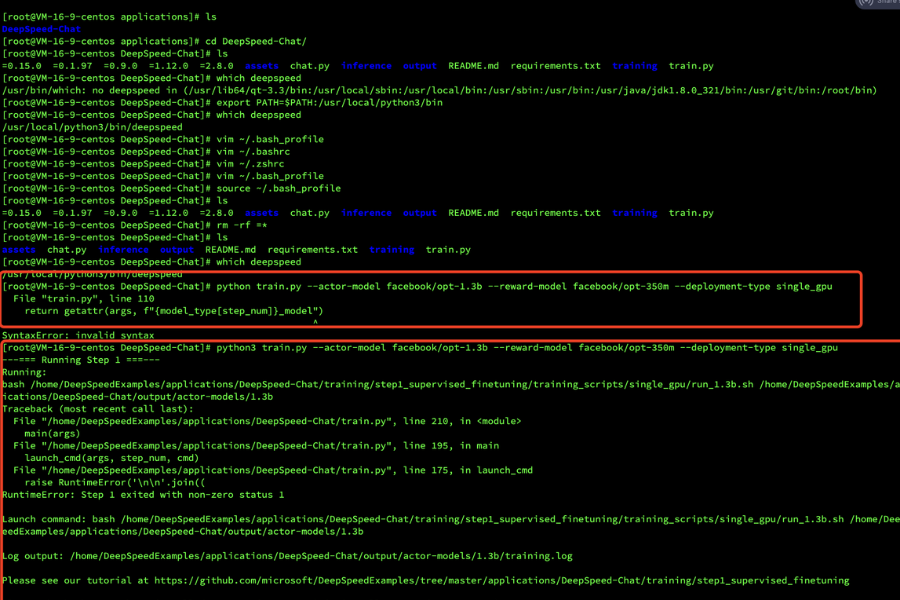The width and height of the screenshot is (900, 600).
Task: Click the 'return getattr(args, ...' code line
Action: pos(174,311)
